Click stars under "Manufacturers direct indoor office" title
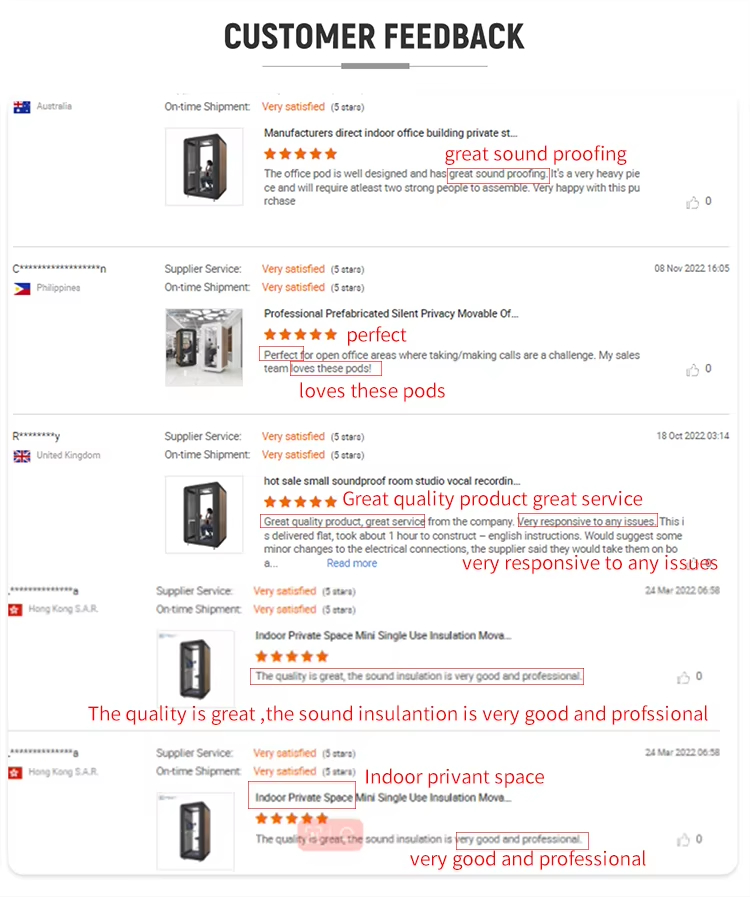The height and width of the screenshot is (897, 750). click(x=300, y=154)
